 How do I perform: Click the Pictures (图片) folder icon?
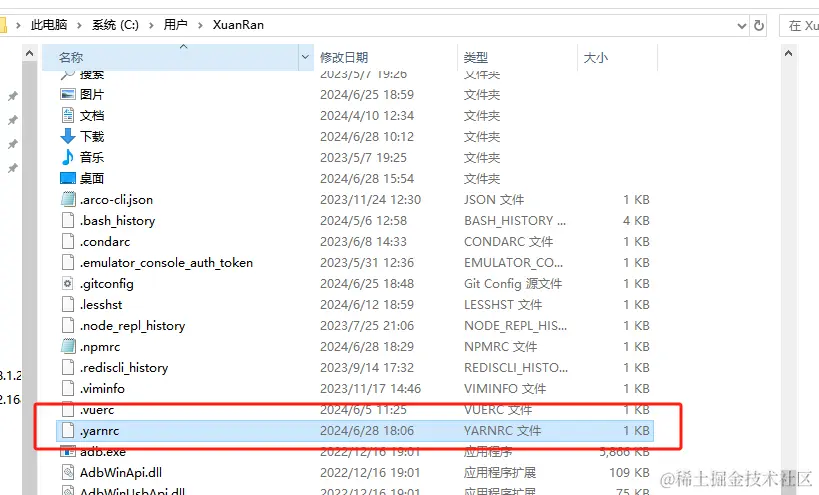68,95
